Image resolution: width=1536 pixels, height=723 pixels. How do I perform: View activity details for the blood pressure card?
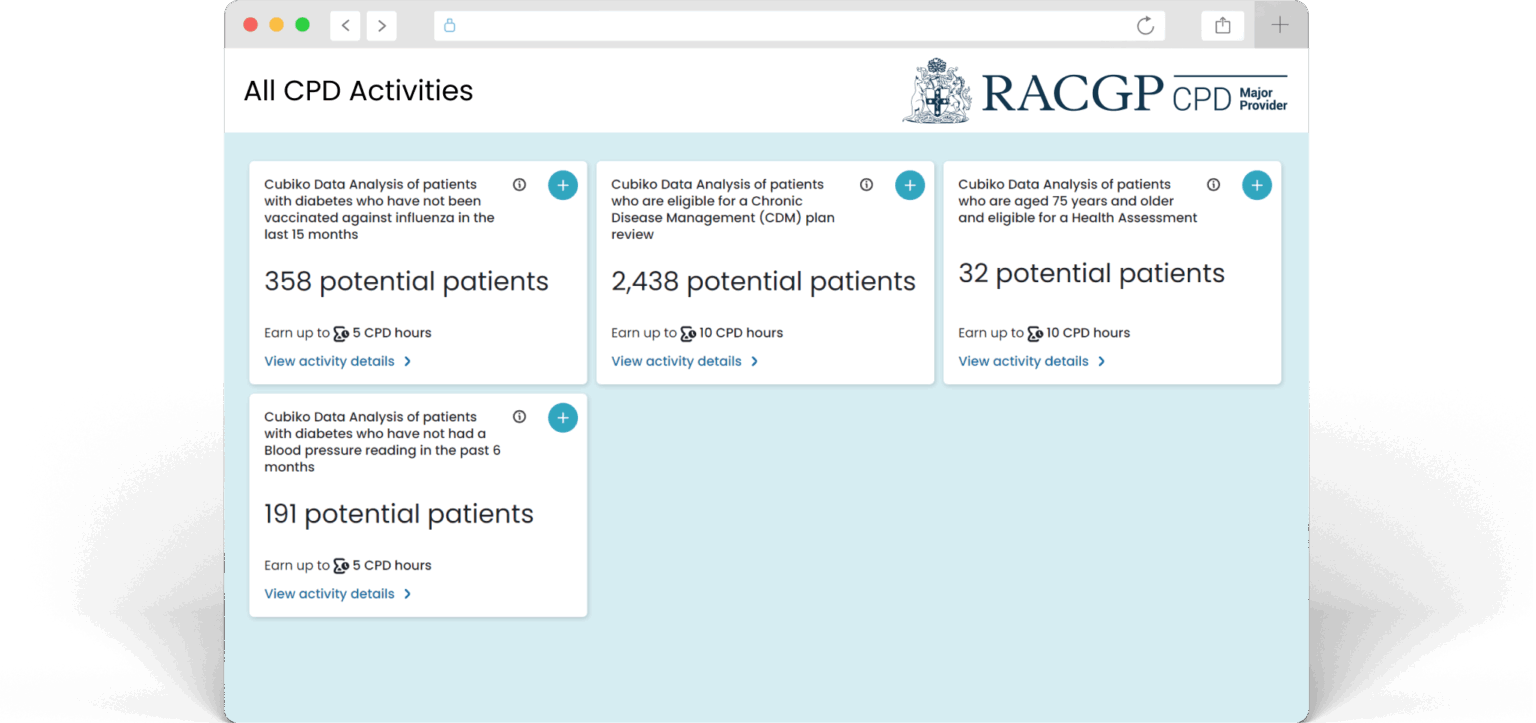click(337, 594)
